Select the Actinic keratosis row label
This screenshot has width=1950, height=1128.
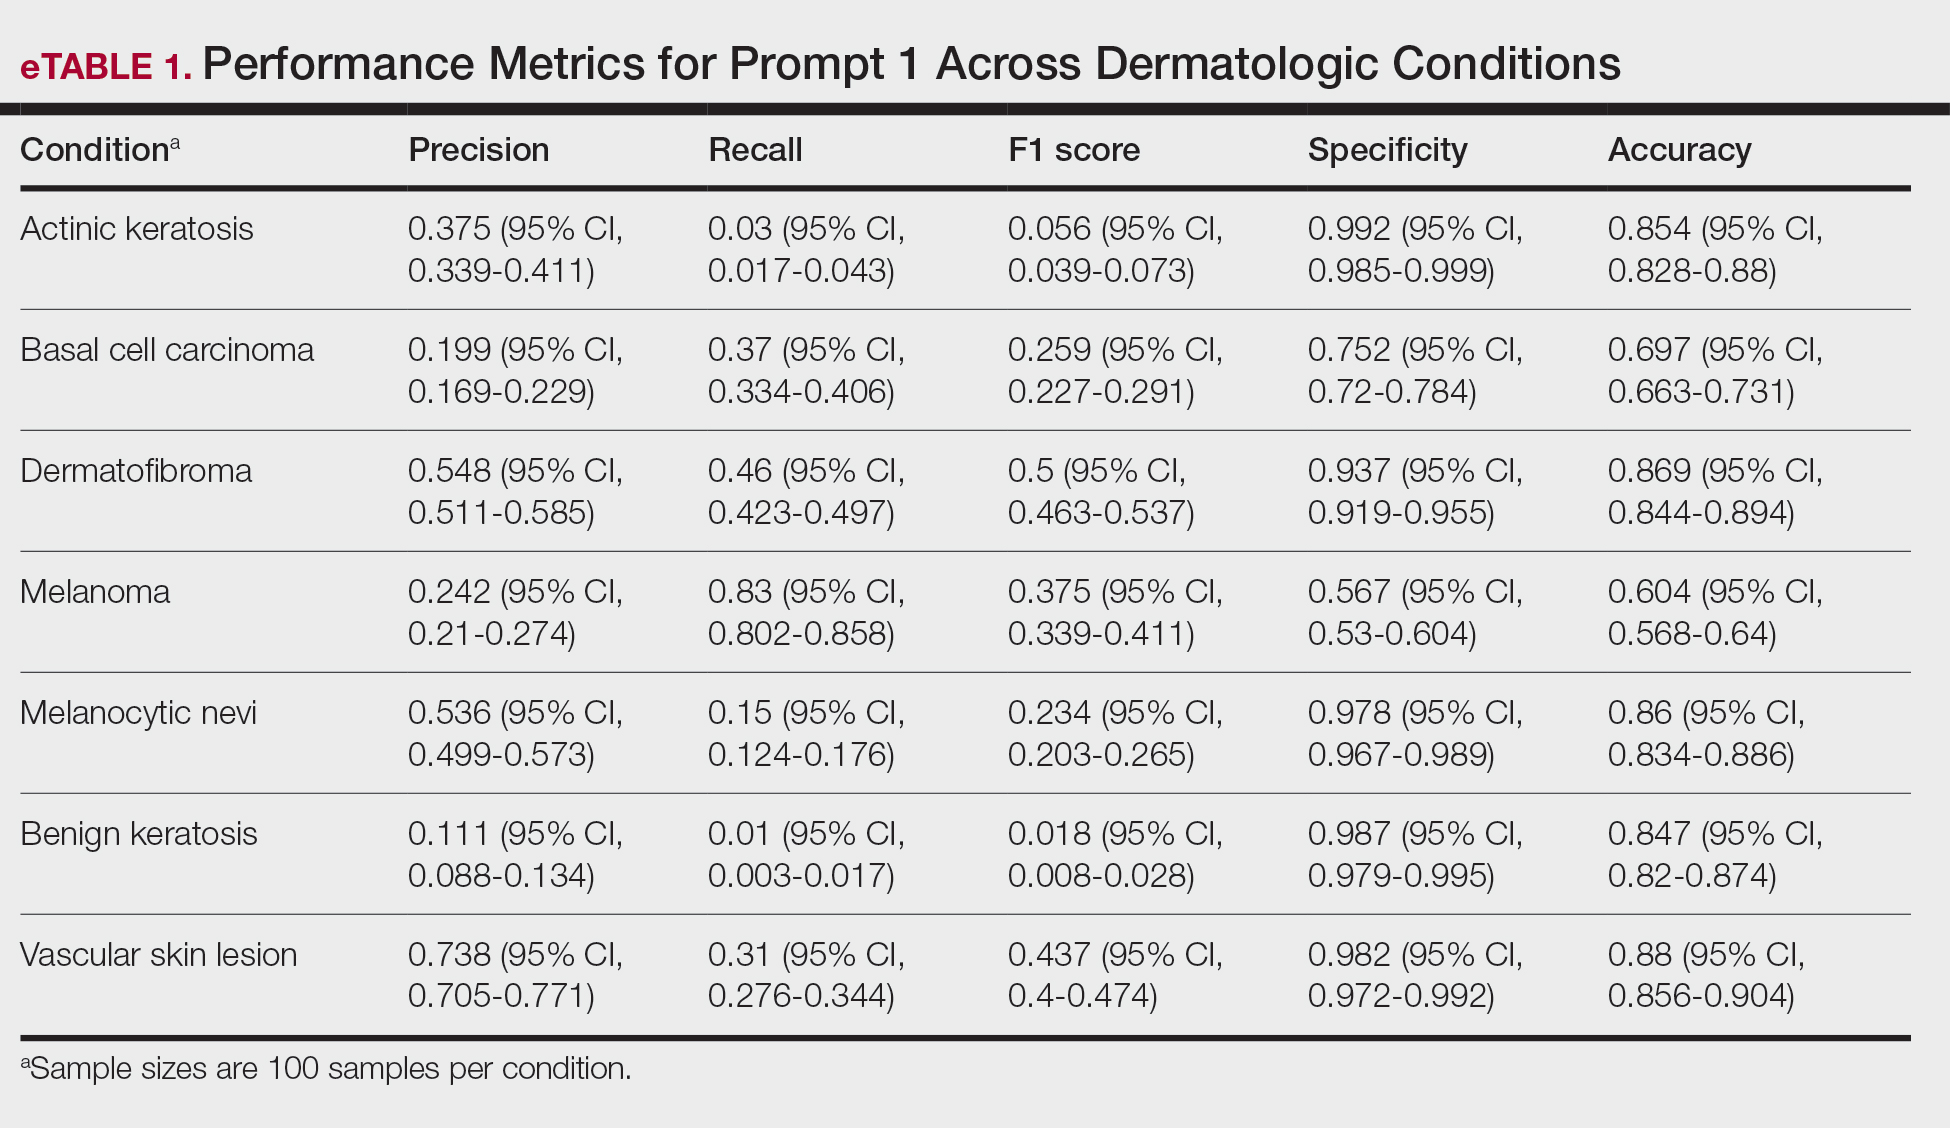pyautogui.click(x=137, y=229)
